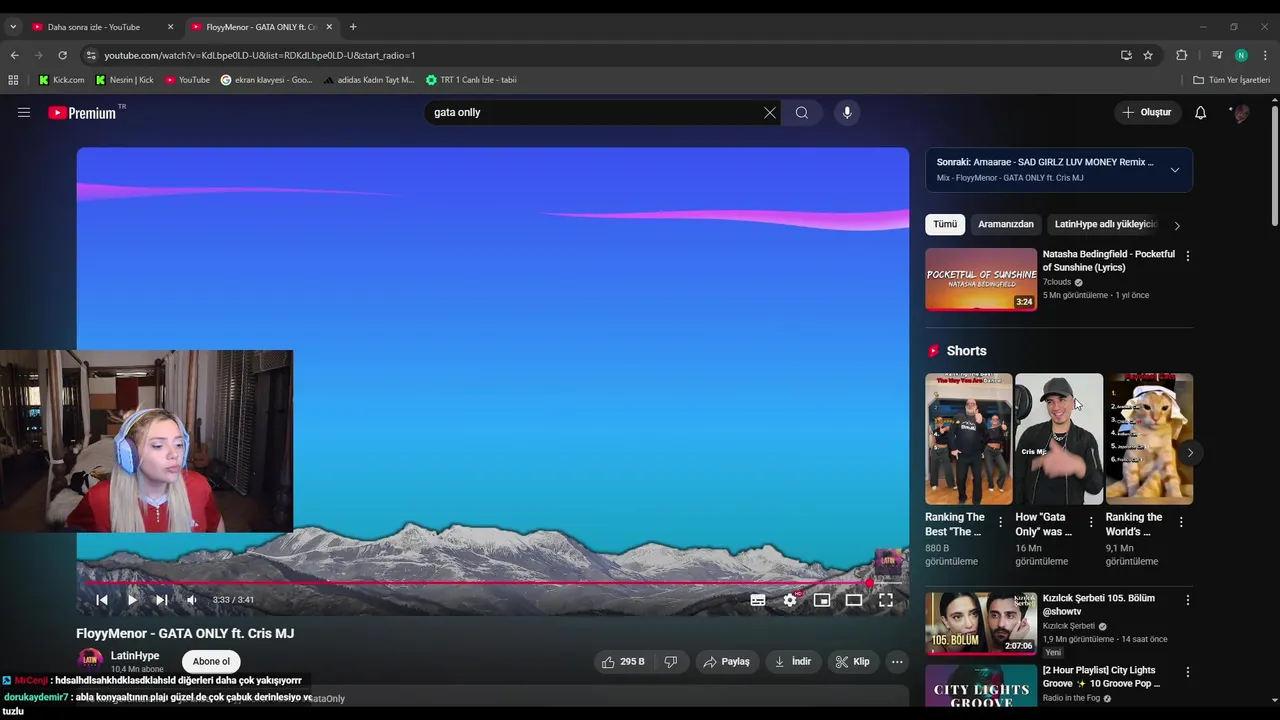Open Ranking the World's cat short
Screen dimensions: 1280x720
[x=1149, y=439]
